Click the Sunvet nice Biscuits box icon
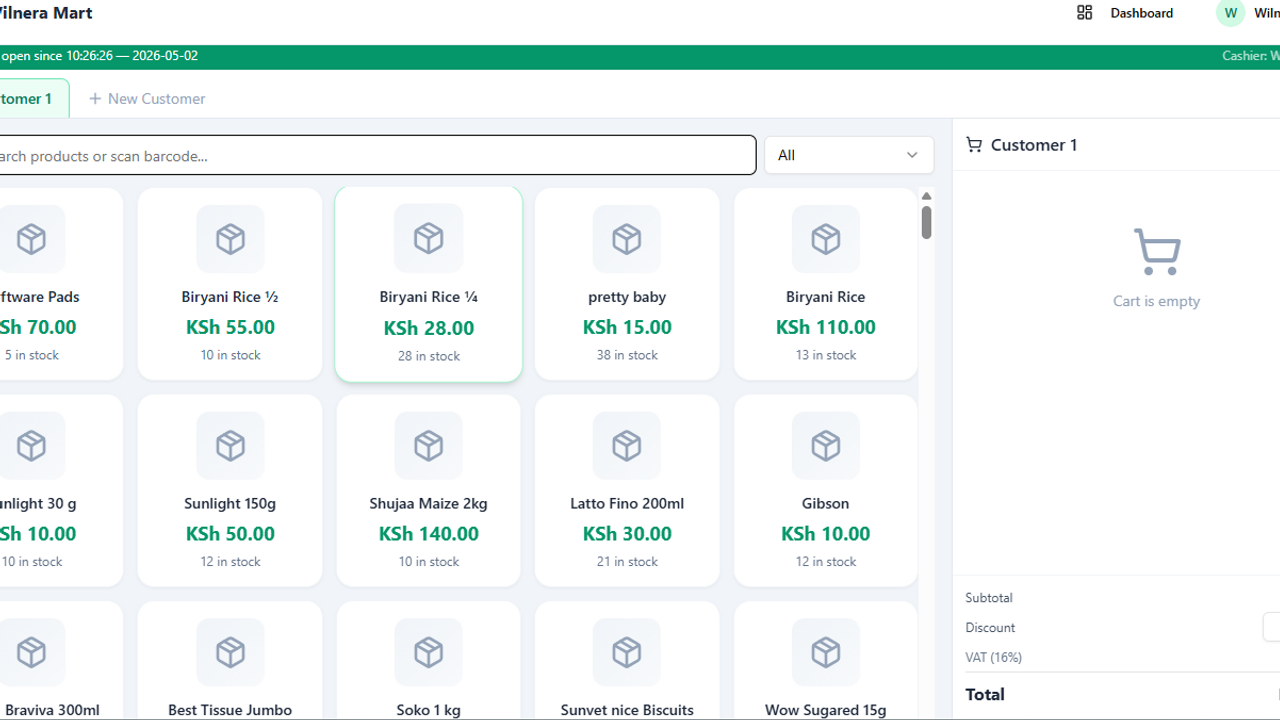This screenshot has width=1280, height=720. 627,652
